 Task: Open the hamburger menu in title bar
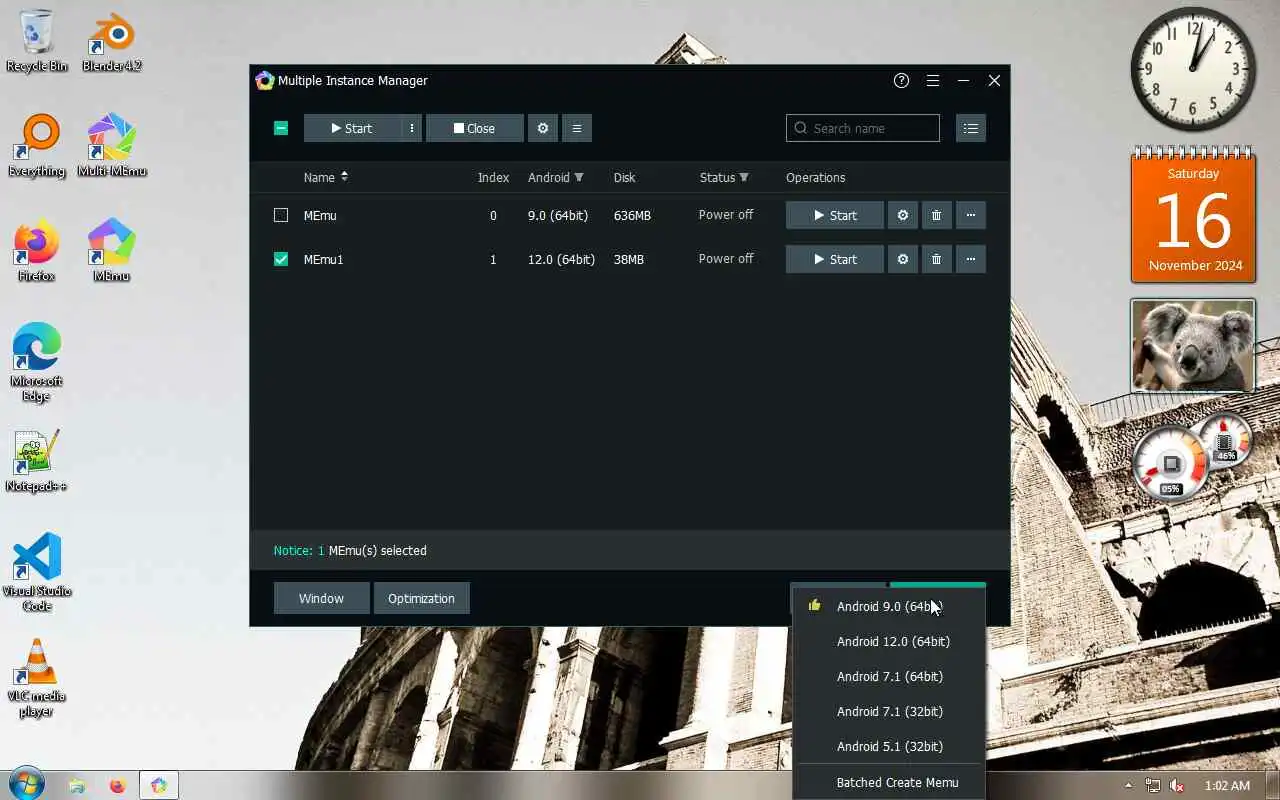tap(932, 81)
